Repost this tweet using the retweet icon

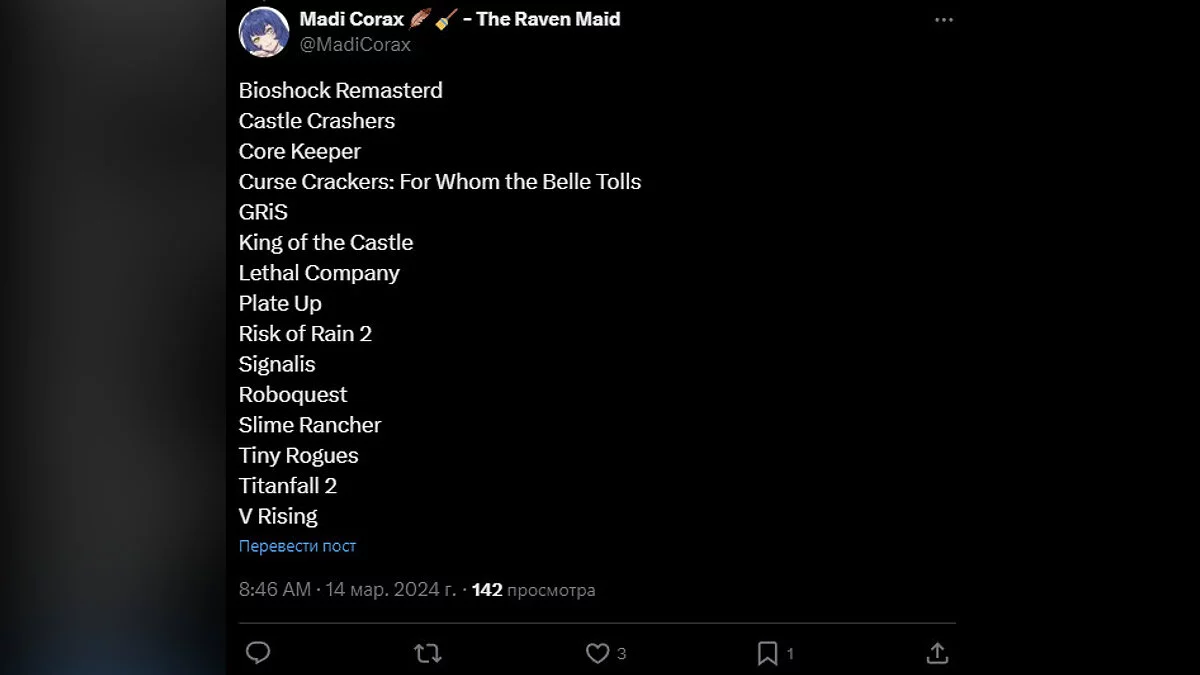click(x=427, y=653)
